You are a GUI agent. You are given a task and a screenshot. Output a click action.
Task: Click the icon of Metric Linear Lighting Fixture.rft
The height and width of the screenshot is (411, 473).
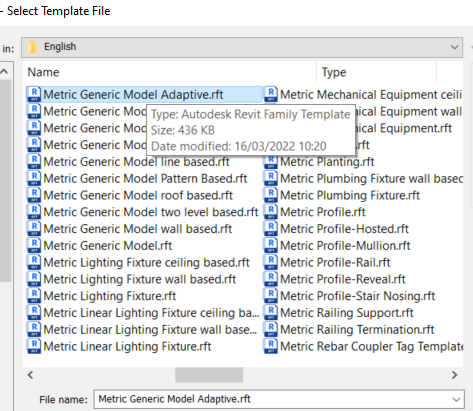tap(34, 346)
